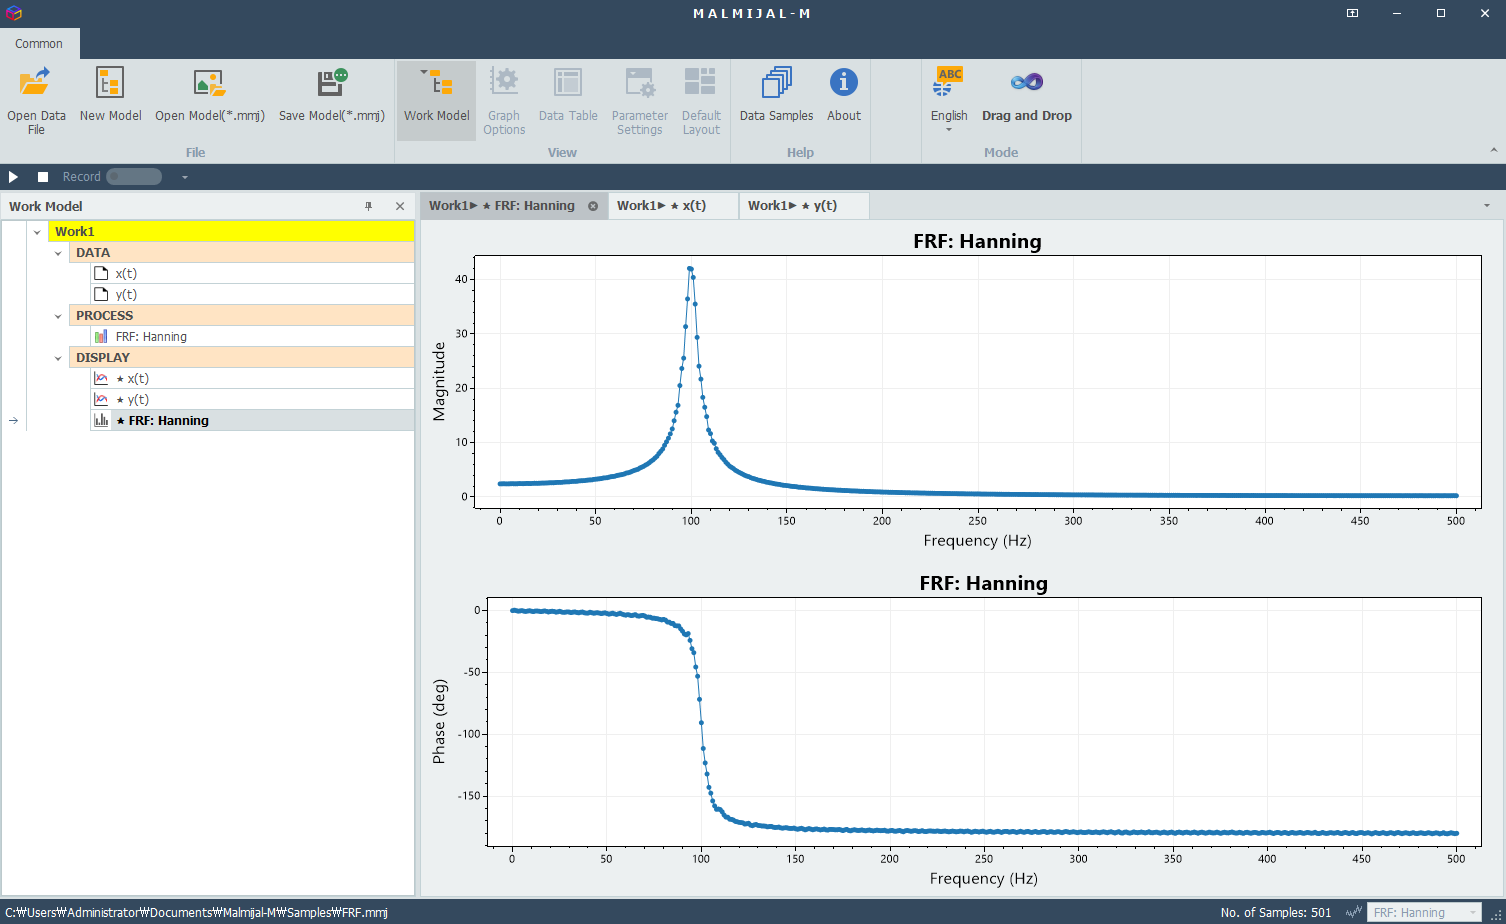Screen dimensions: 1506x924
Task: Open the document tab list dropdown
Action: (1486, 206)
